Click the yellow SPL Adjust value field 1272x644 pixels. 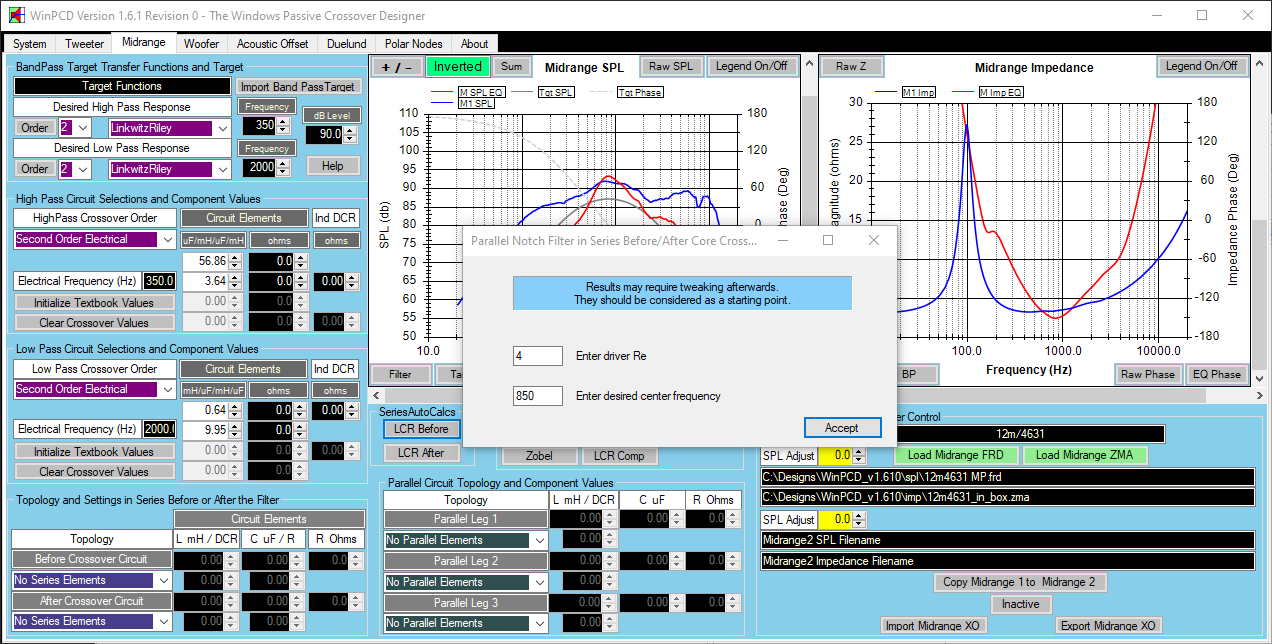tap(834, 456)
